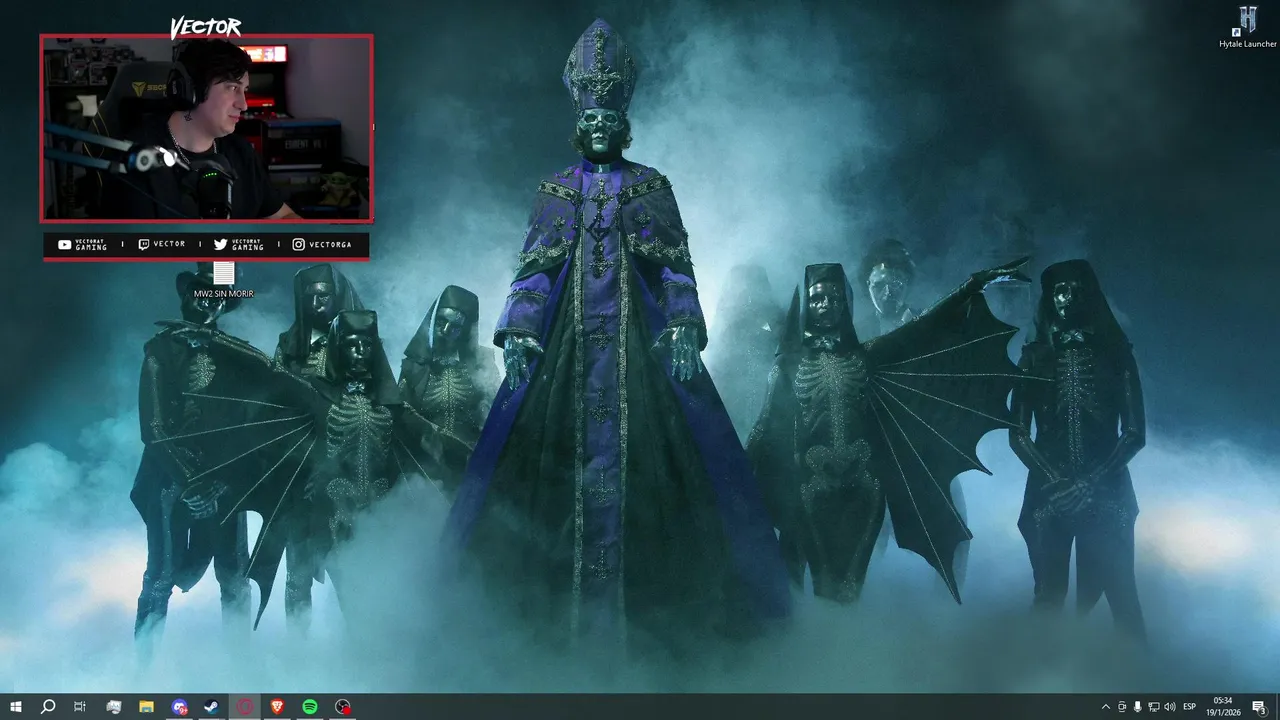Click the Meet Now tray icon
Screen dimensions: 1280x720
[x=1121, y=707]
